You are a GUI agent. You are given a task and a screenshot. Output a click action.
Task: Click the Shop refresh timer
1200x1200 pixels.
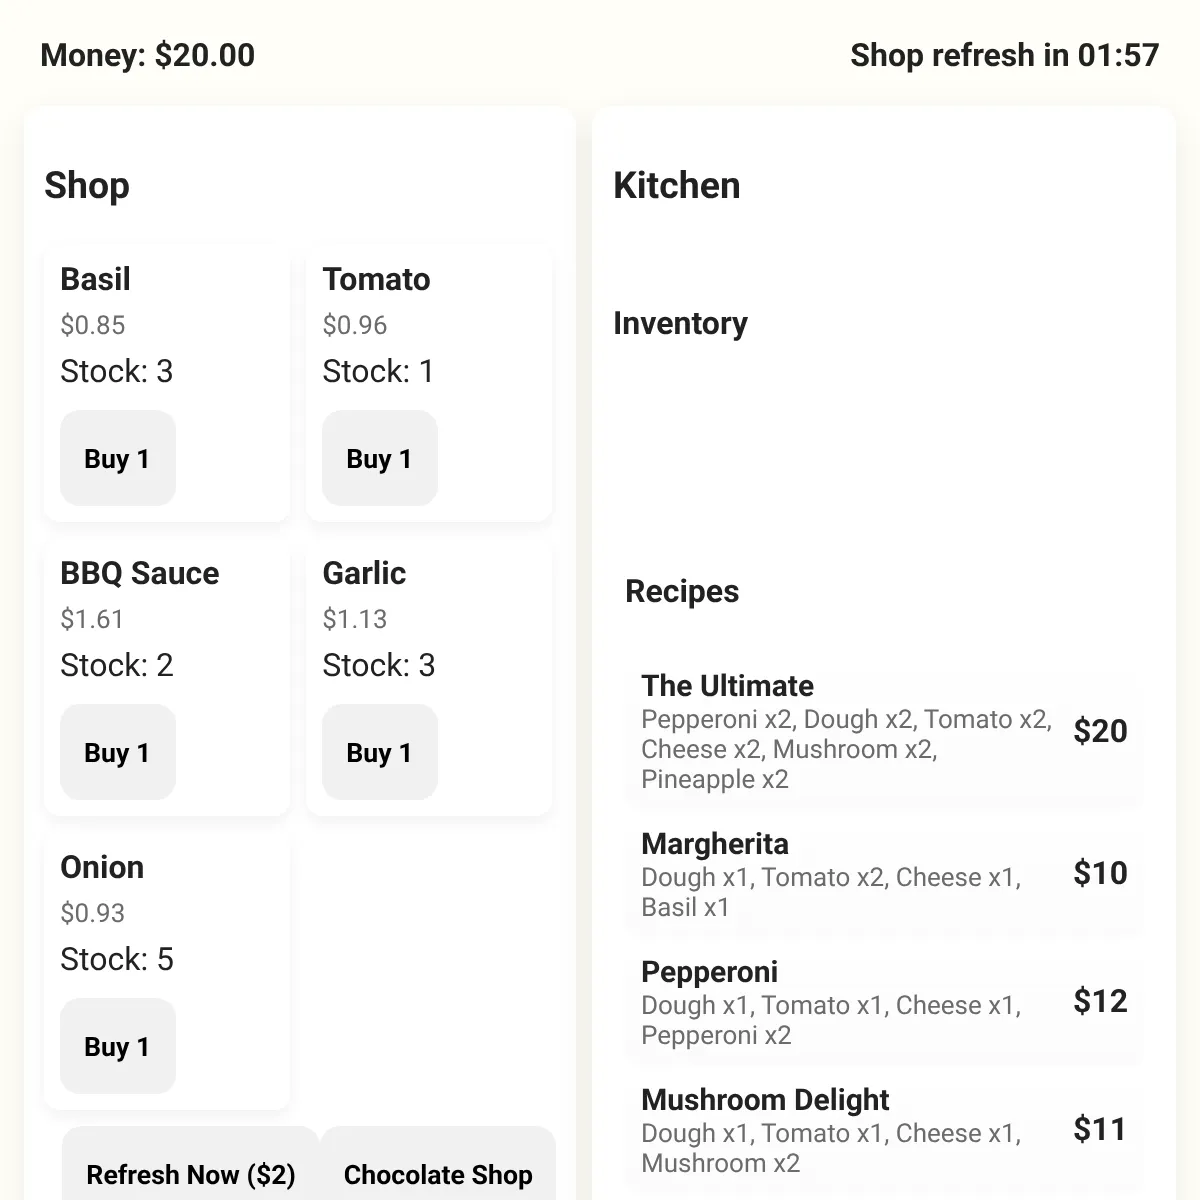(x=1004, y=55)
